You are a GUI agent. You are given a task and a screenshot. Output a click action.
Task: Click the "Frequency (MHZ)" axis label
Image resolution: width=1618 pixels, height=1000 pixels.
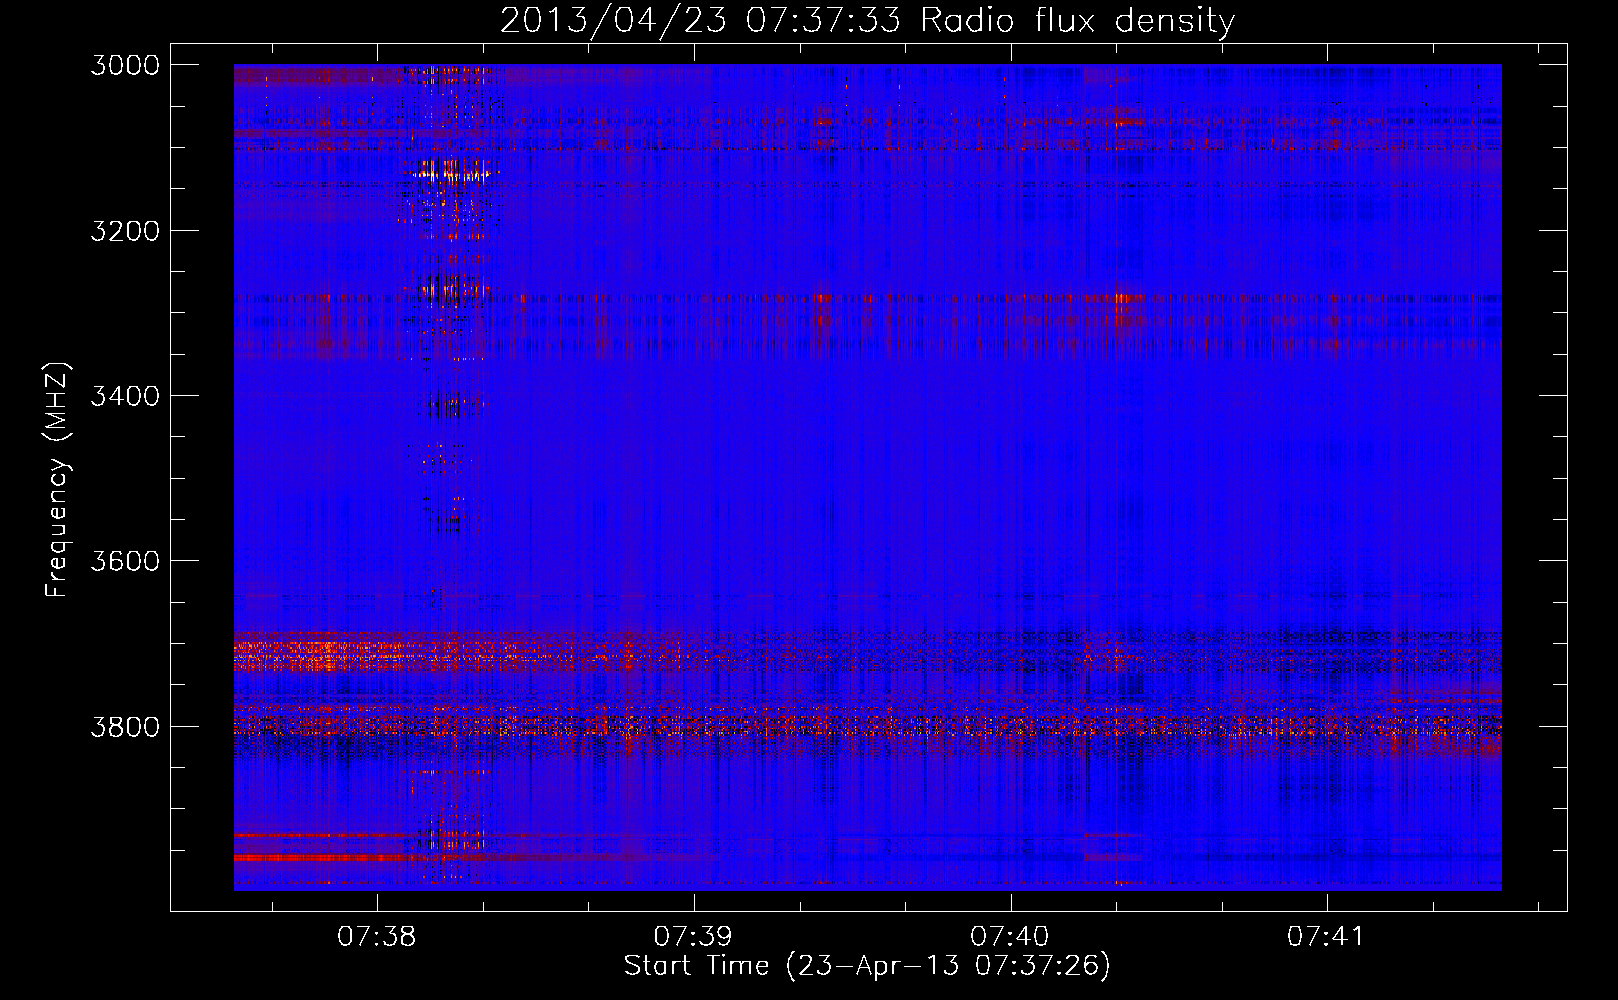click(58, 480)
